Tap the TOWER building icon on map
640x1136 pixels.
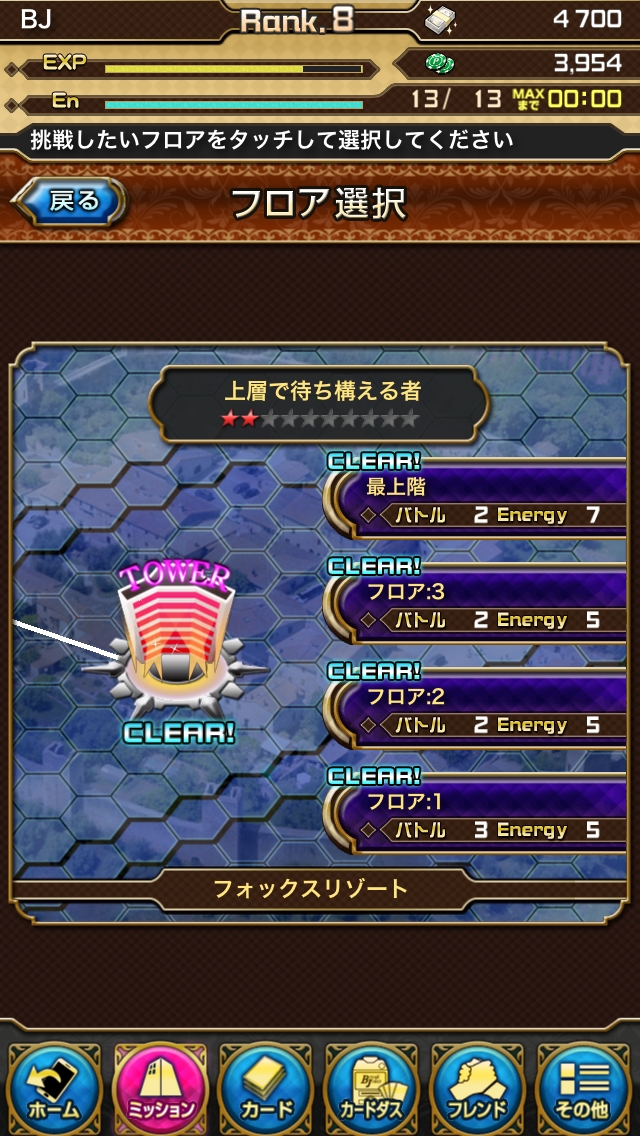point(176,638)
